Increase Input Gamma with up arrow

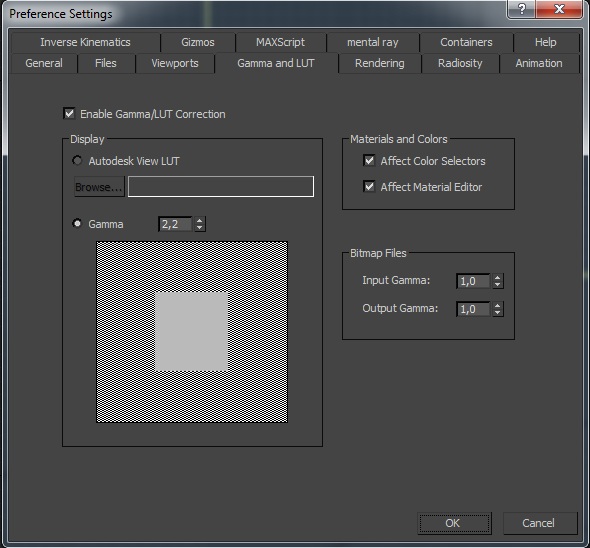pos(498,277)
